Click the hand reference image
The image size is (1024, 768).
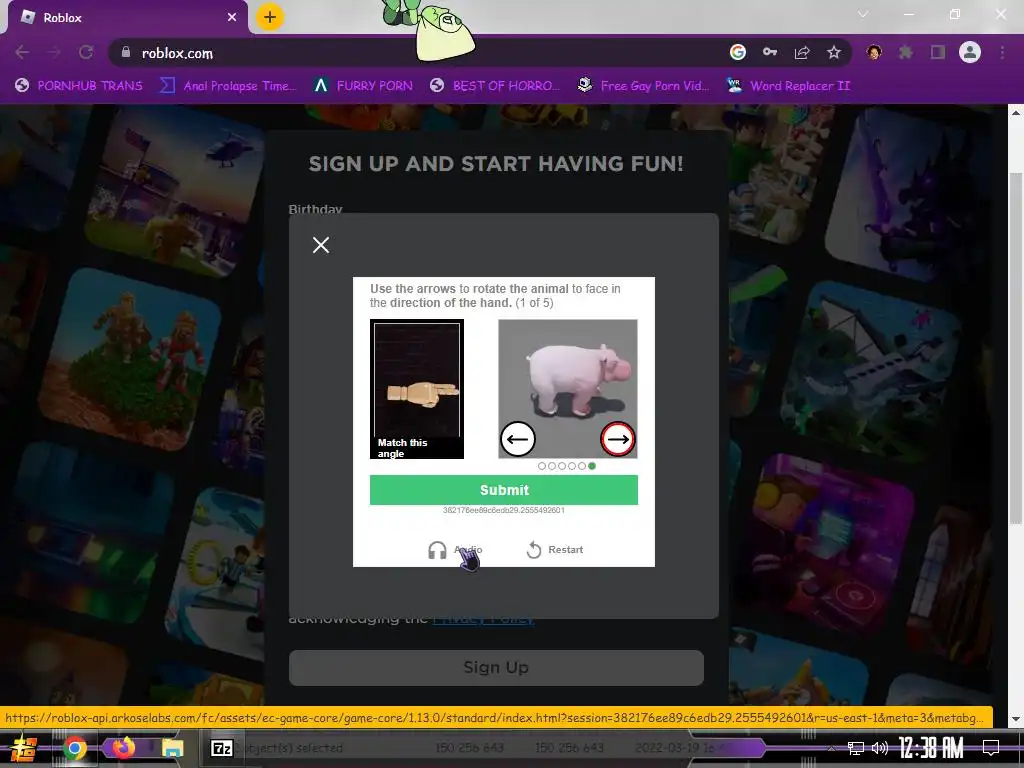pos(417,389)
